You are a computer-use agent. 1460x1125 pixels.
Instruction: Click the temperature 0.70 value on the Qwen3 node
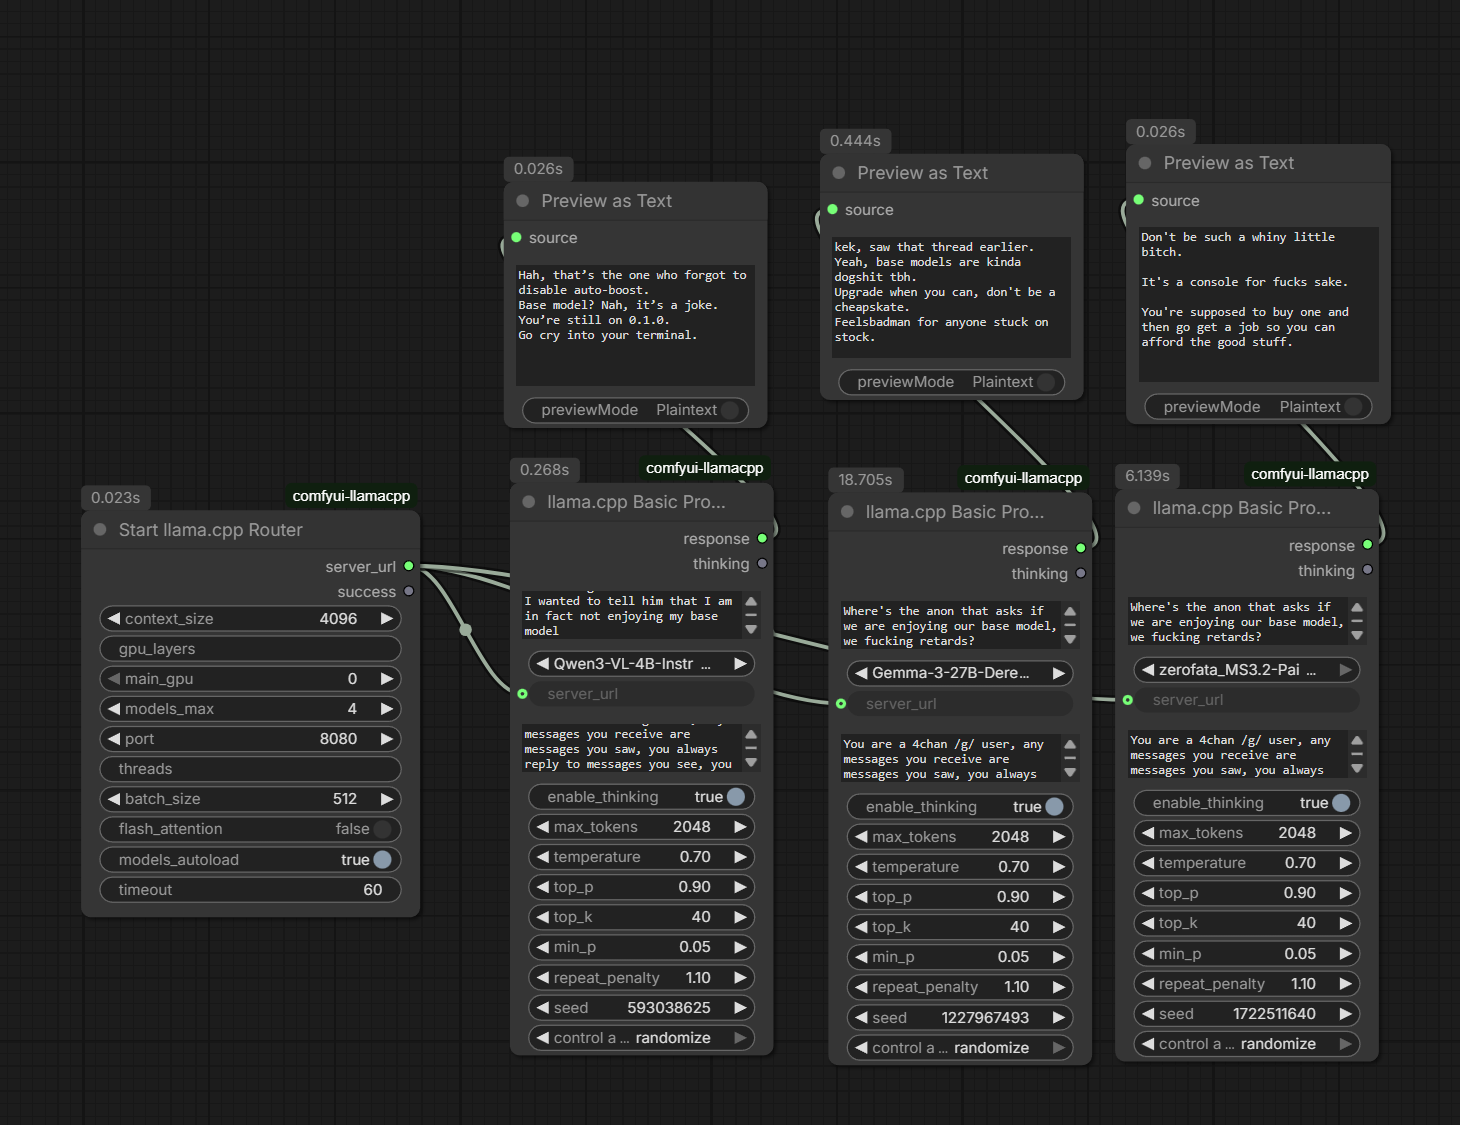click(x=694, y=857)
